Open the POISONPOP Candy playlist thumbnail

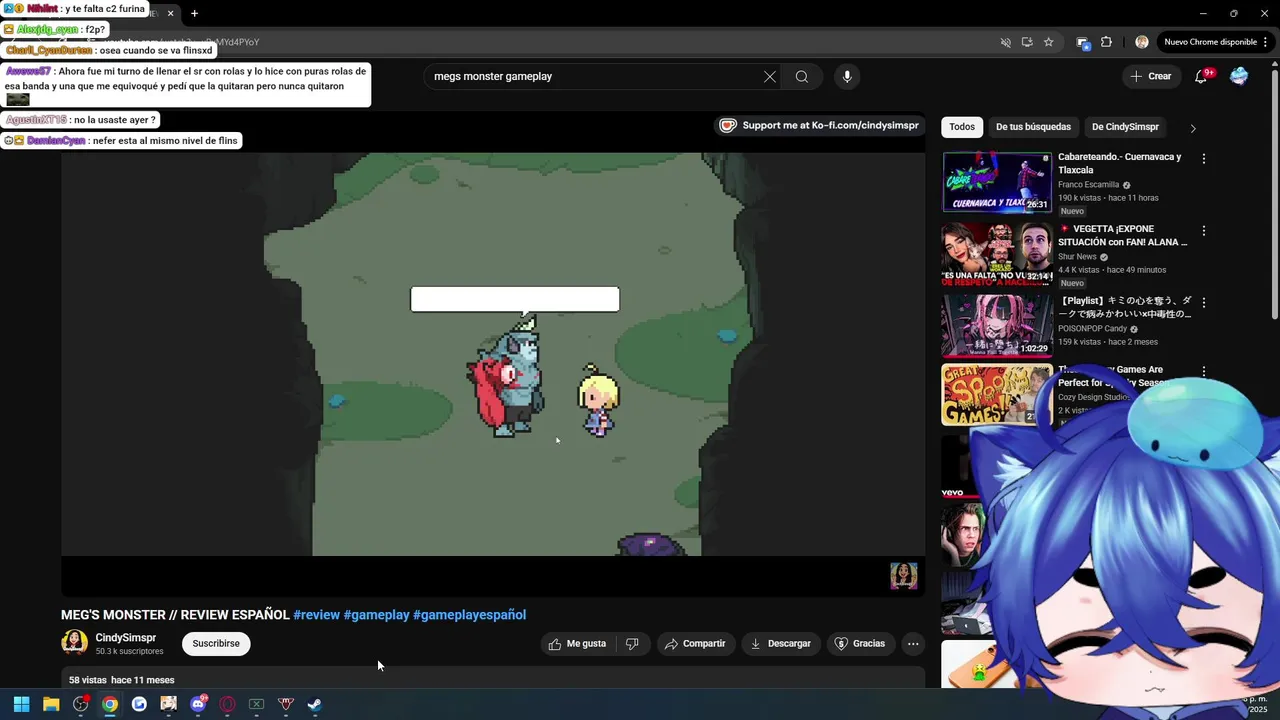point(997,326)
